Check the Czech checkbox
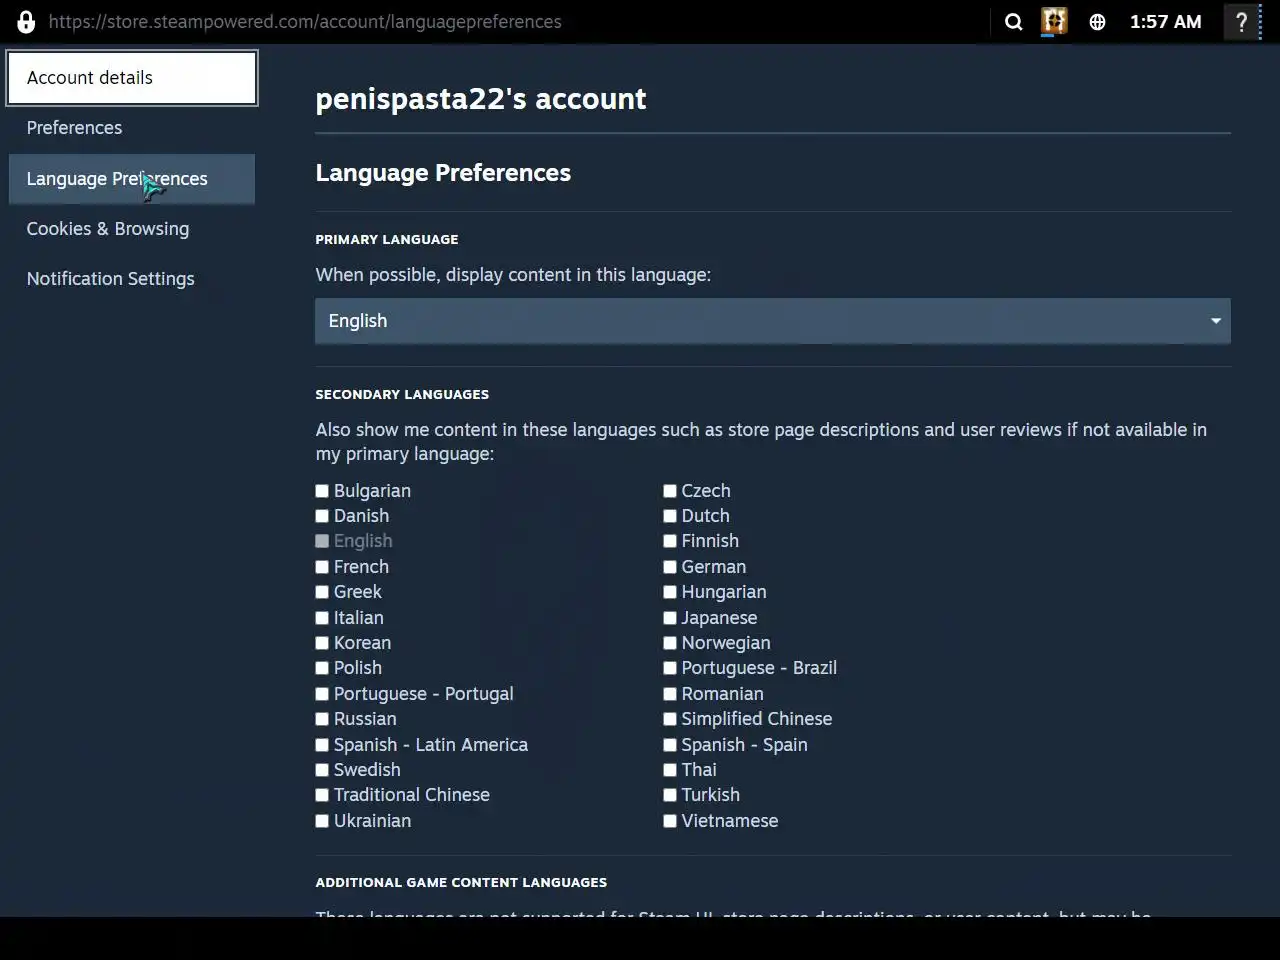The width and height of the screenshot is (1280, 960). pos(670,491)
